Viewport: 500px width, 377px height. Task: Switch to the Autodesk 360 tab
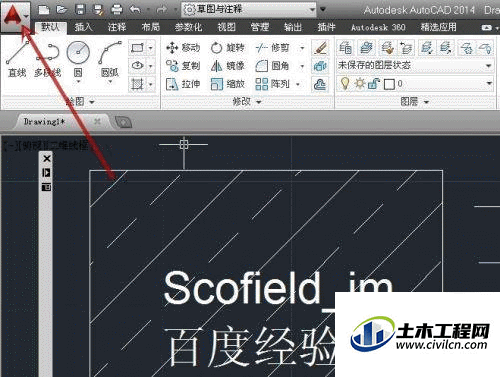pyautogui.click(x=378, y=27)
